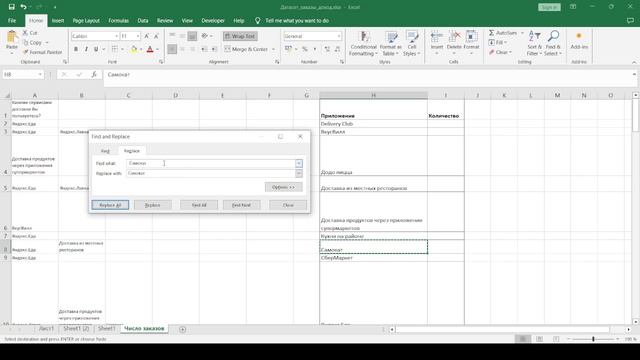Open Replace with history dropdown
Image resolution: width=640 pixels, height=360 pixels.
click(x=299, y=173)
